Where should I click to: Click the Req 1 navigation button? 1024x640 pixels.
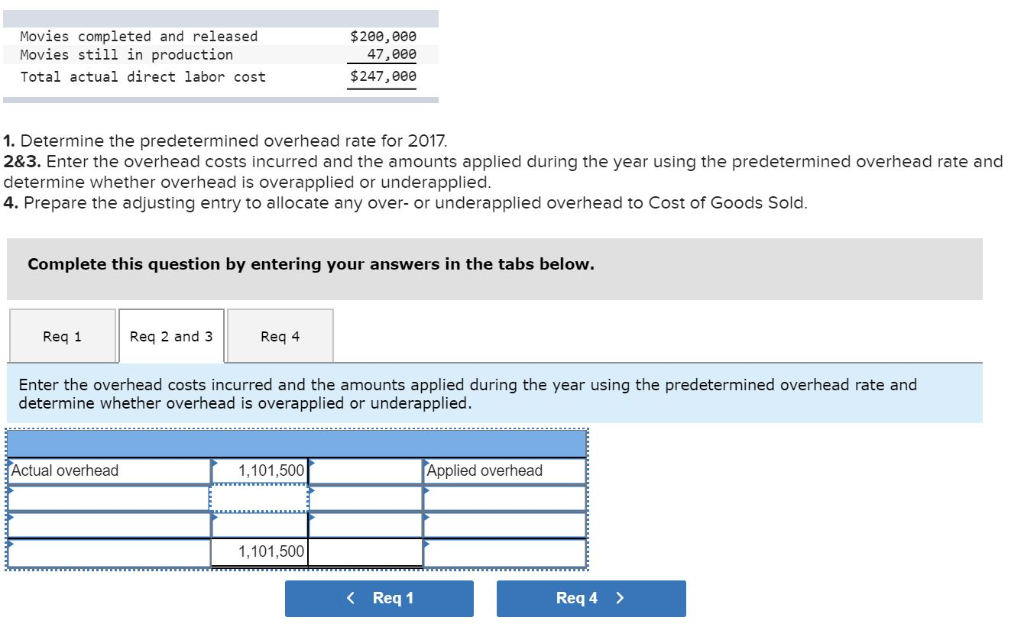pyautogui.click(x=380, y=598)
